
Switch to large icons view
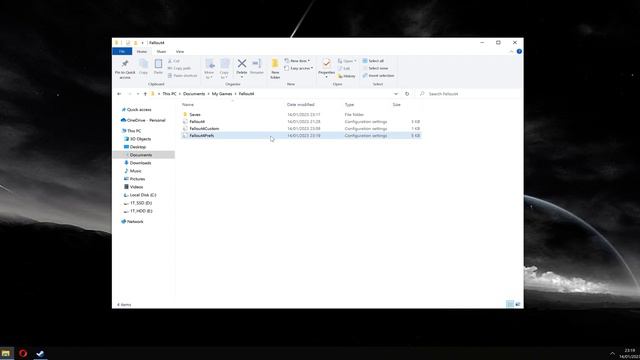pyautogui.click(x=518, y=304)
